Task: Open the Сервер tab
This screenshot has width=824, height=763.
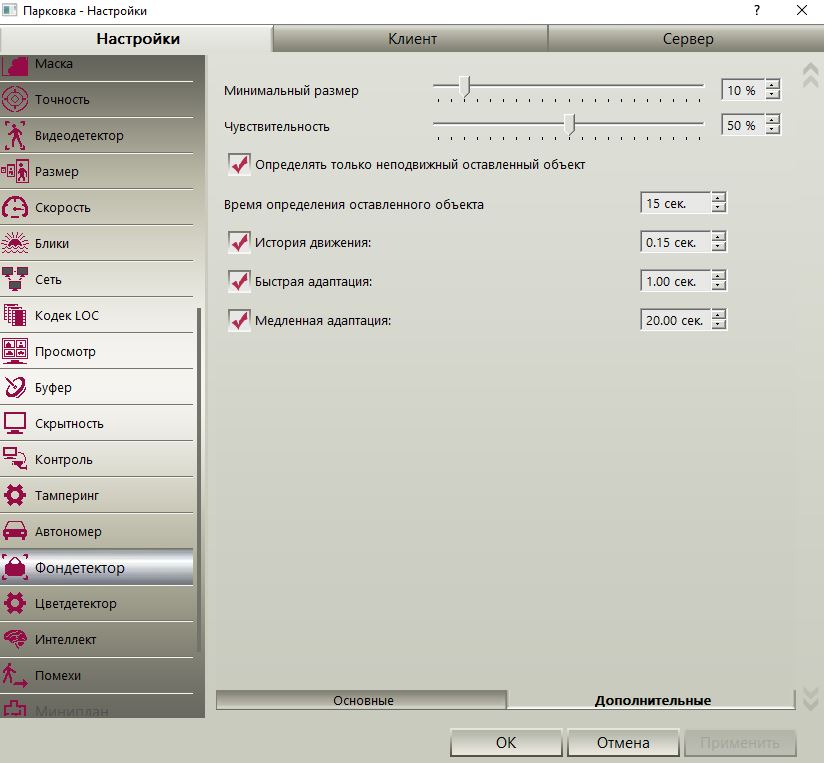Action: [687, 38]
